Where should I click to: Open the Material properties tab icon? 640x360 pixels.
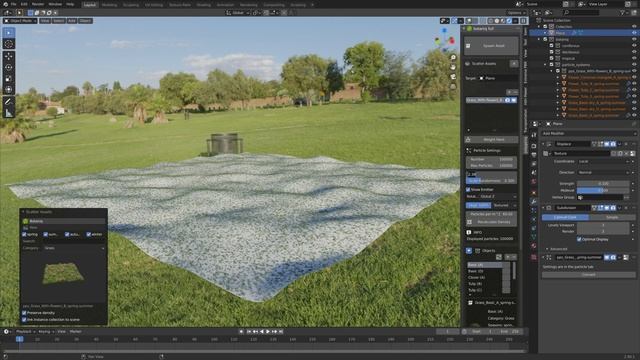533,246
